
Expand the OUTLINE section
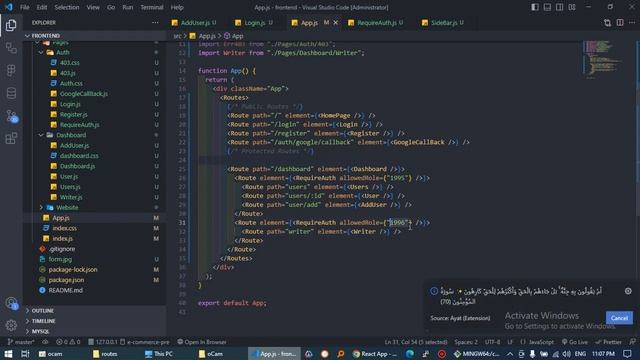tap(95, 311)
